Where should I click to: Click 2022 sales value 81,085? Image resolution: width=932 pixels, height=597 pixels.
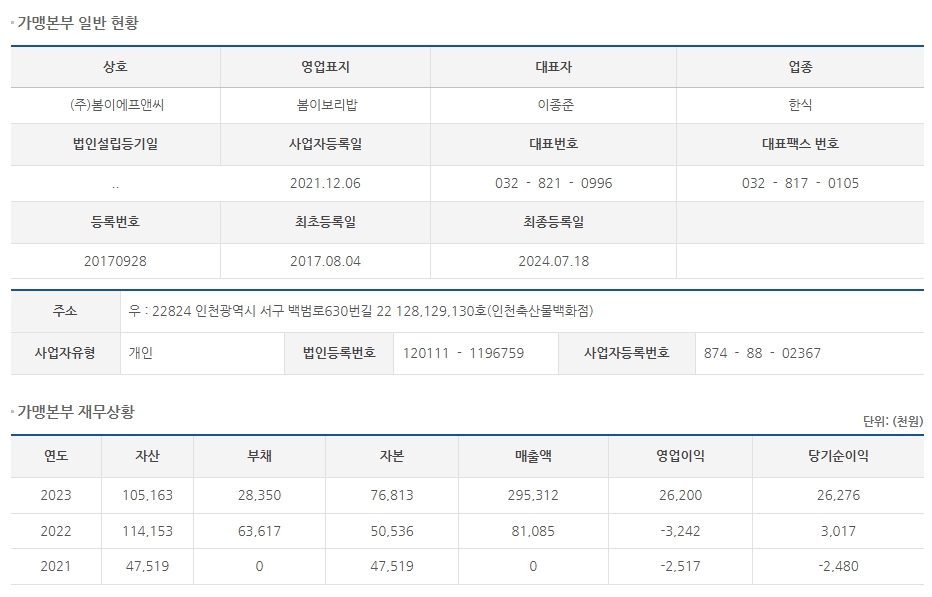click(x=533, y=531)
